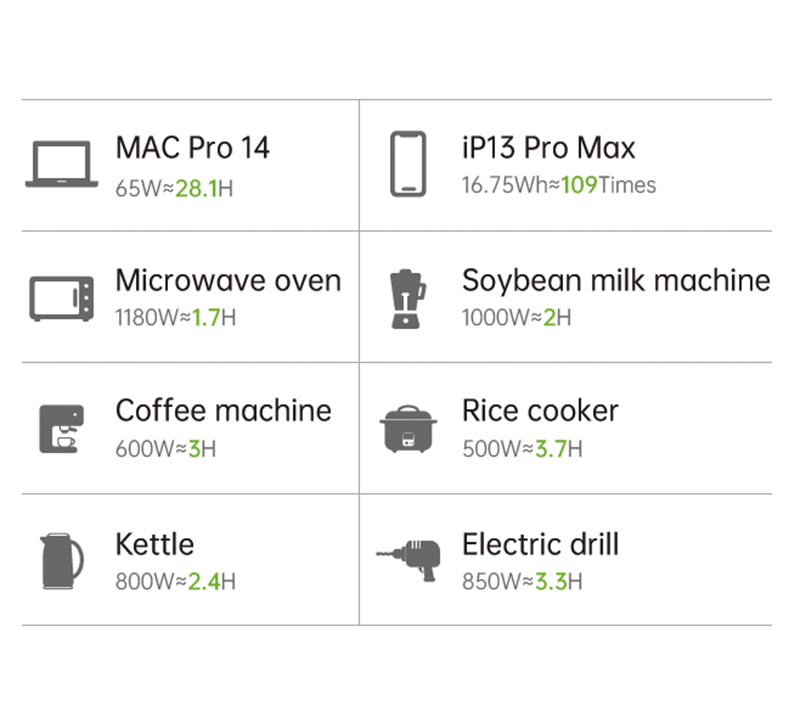The width and height of the screenshot is (800, 720).
Task: Click the MAC Pro 14 laptop icon
Action: tap(62, 165)
